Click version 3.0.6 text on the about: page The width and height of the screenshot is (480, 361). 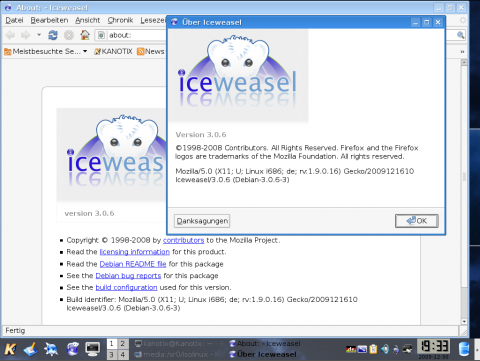coord(89,213)
